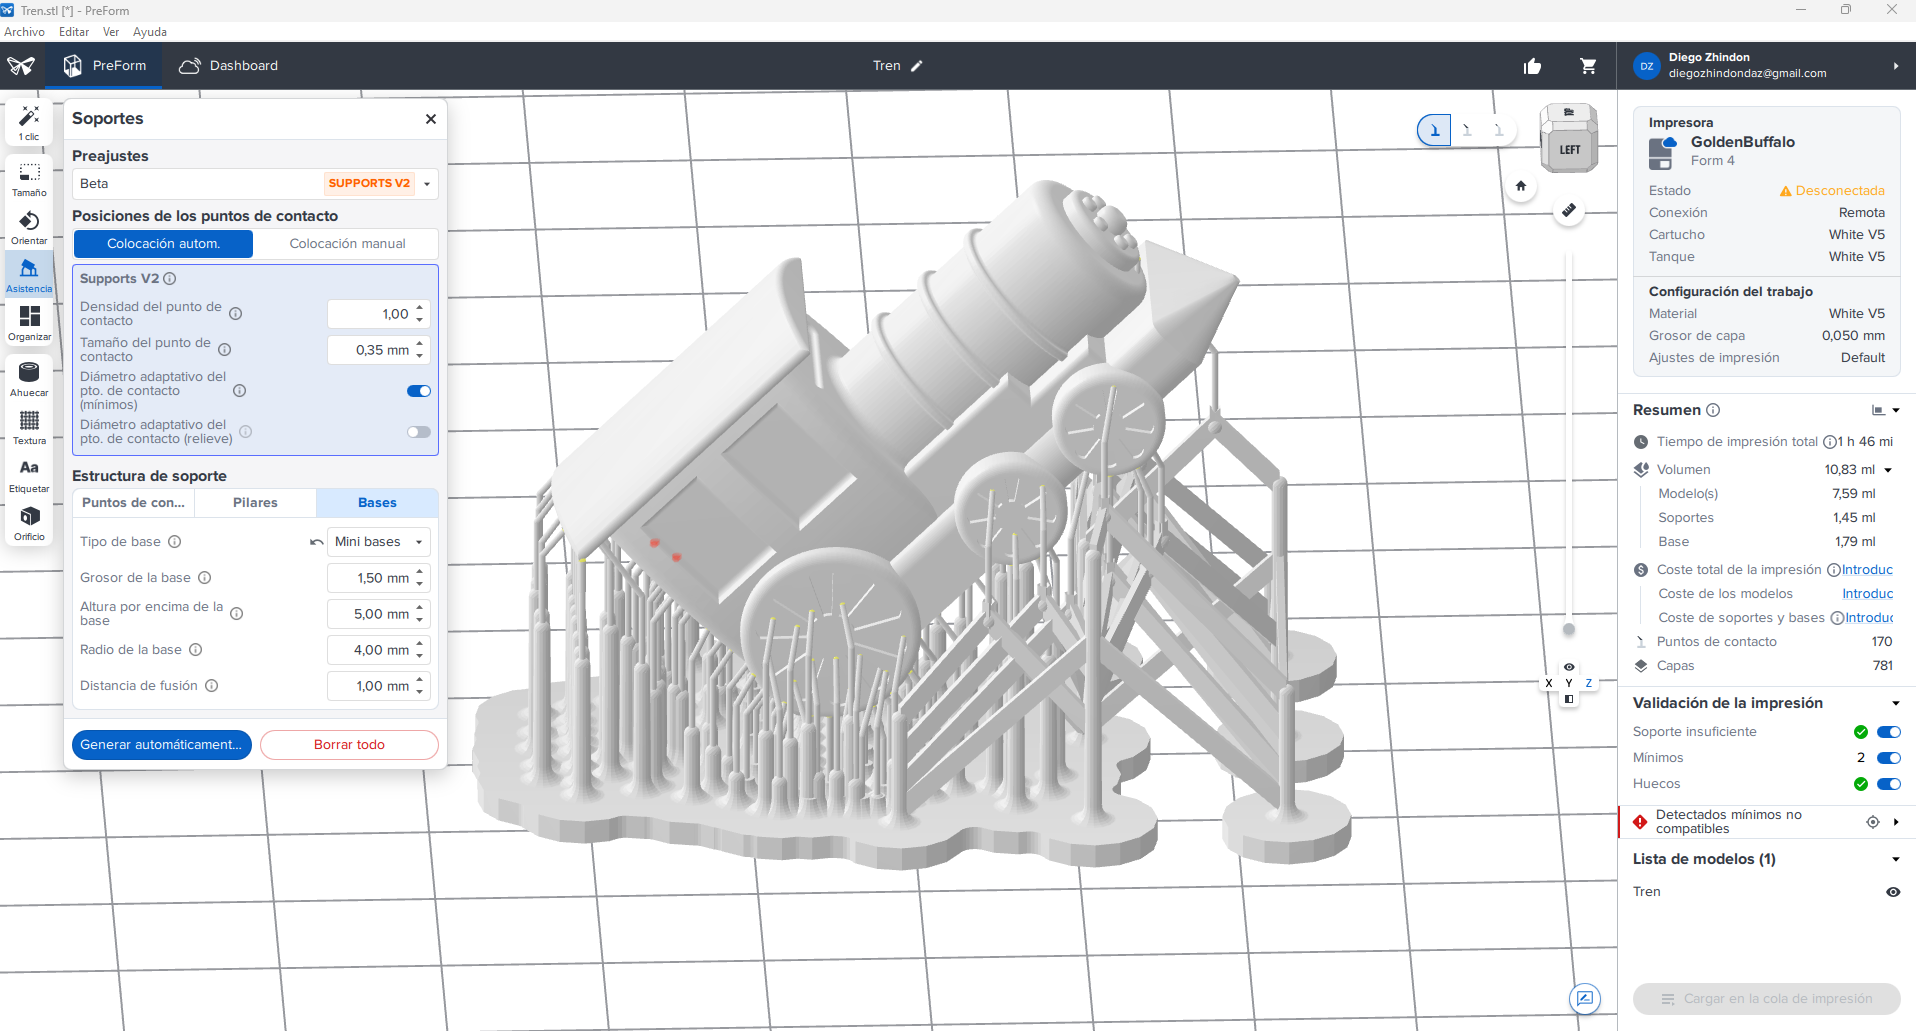Open the Textura tool
This screenshot has height=1031, width=1916.
click(29, 427)
